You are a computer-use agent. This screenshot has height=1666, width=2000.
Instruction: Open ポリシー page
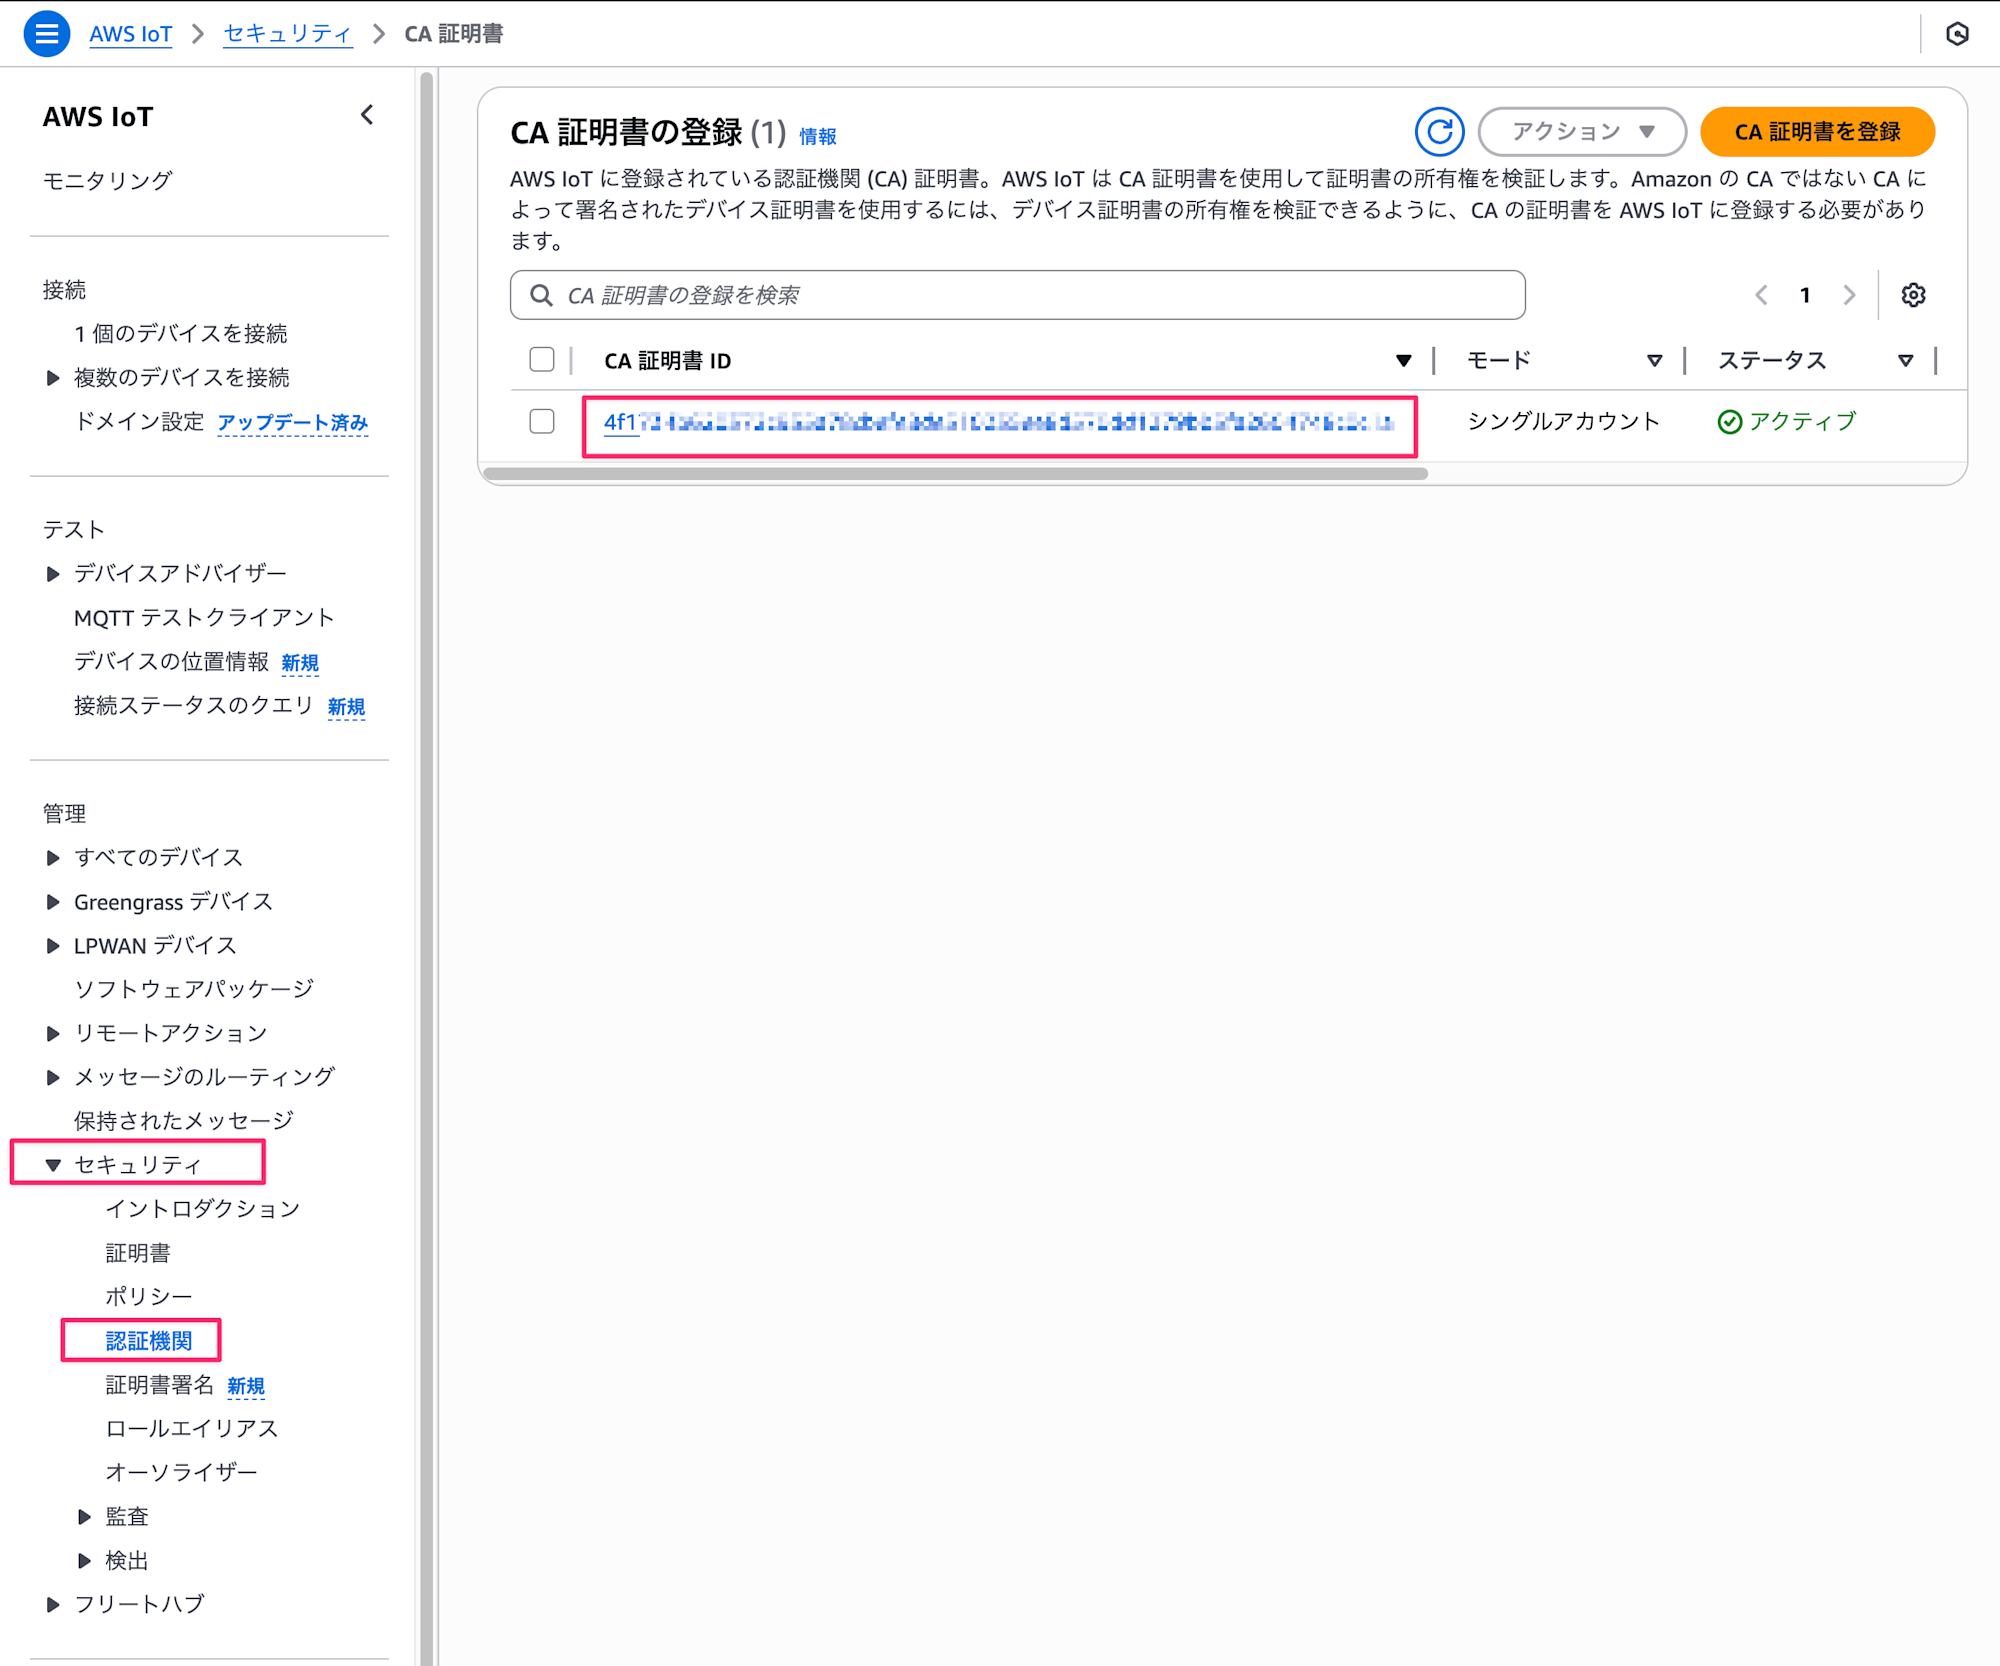pyautogui.click(x=149, y=1296)
